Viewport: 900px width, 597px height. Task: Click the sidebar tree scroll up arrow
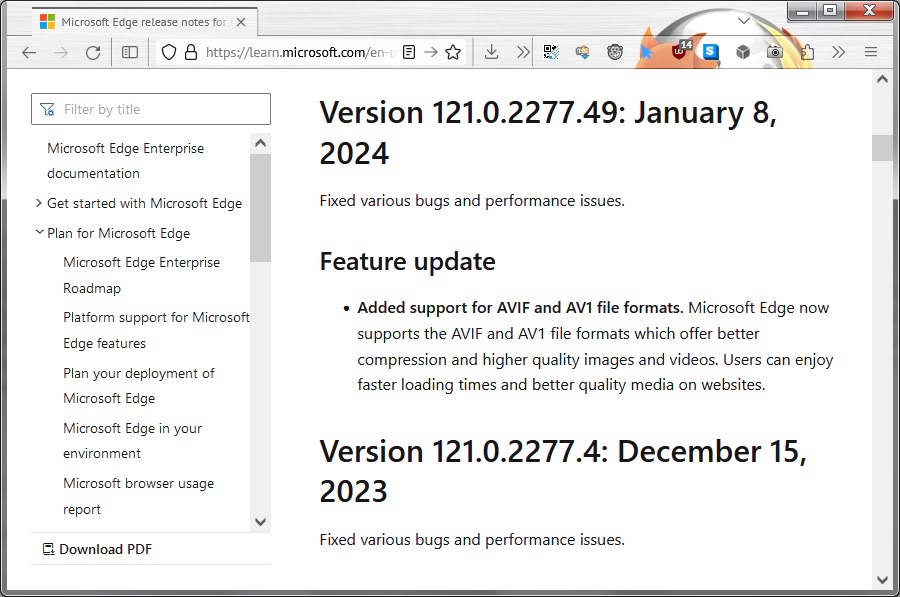(261, 143)
